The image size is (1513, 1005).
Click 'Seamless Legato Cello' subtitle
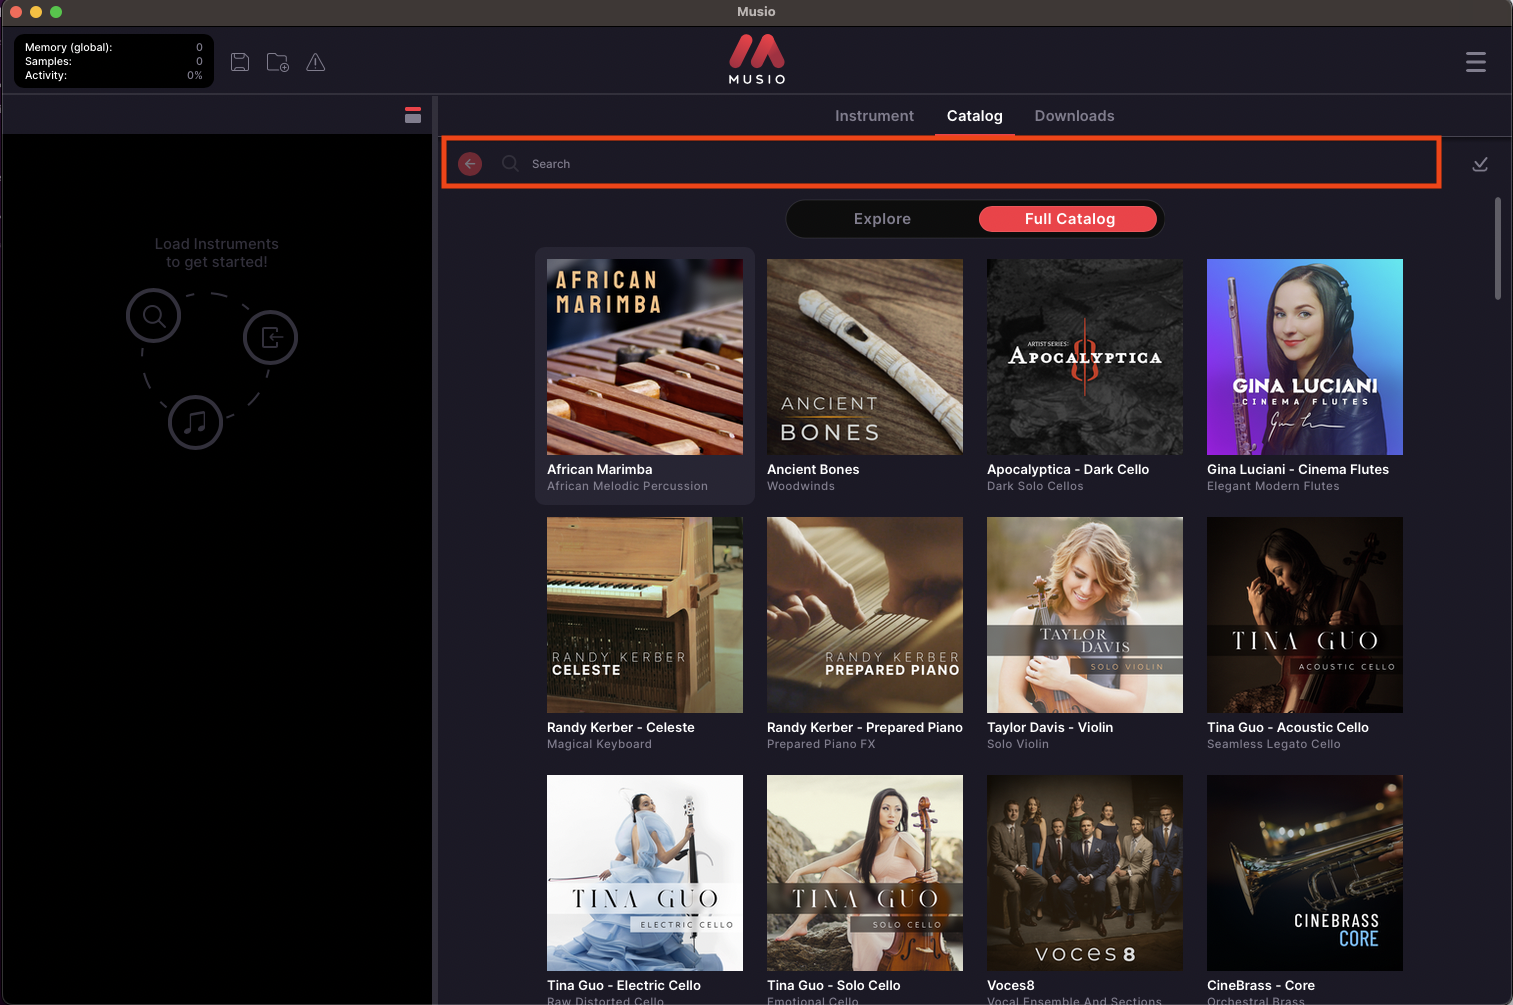(x=1274, y=744)
